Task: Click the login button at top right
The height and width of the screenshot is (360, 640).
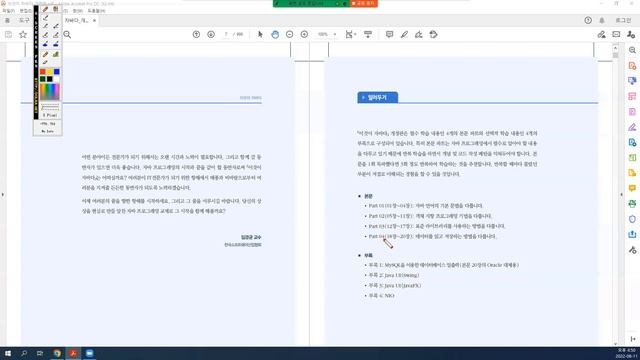Action: (623, 20)
